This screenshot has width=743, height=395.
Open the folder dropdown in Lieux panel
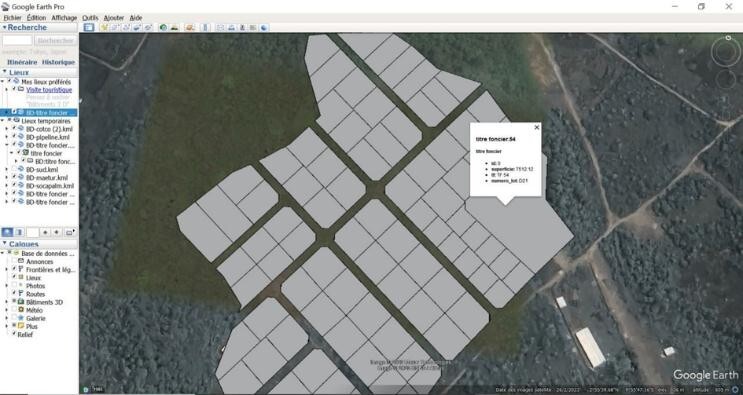pyautogui.click(x=70, y=232)
